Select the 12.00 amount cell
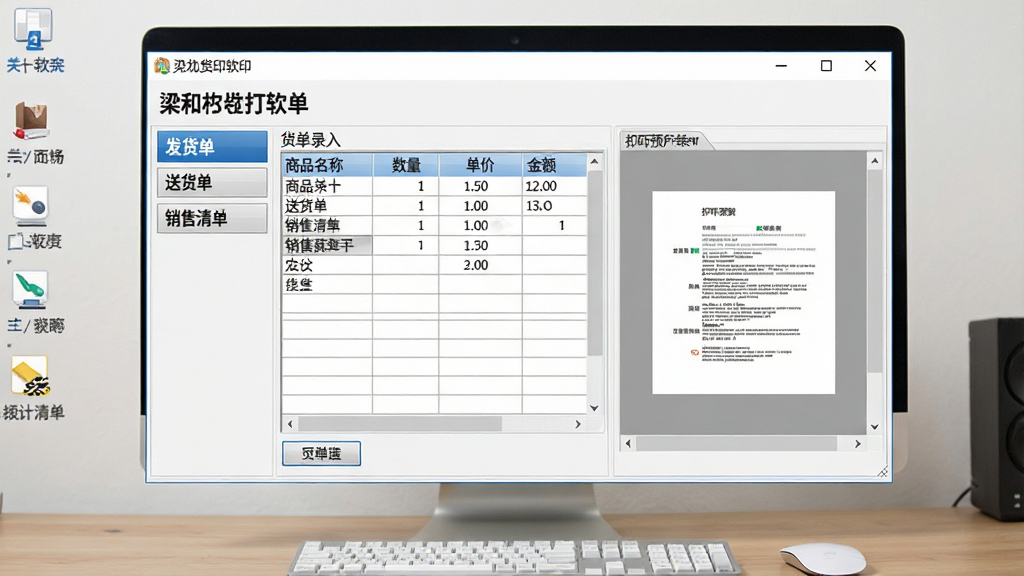The width and height of the screenshot is (1024, 576). (554, 186)
